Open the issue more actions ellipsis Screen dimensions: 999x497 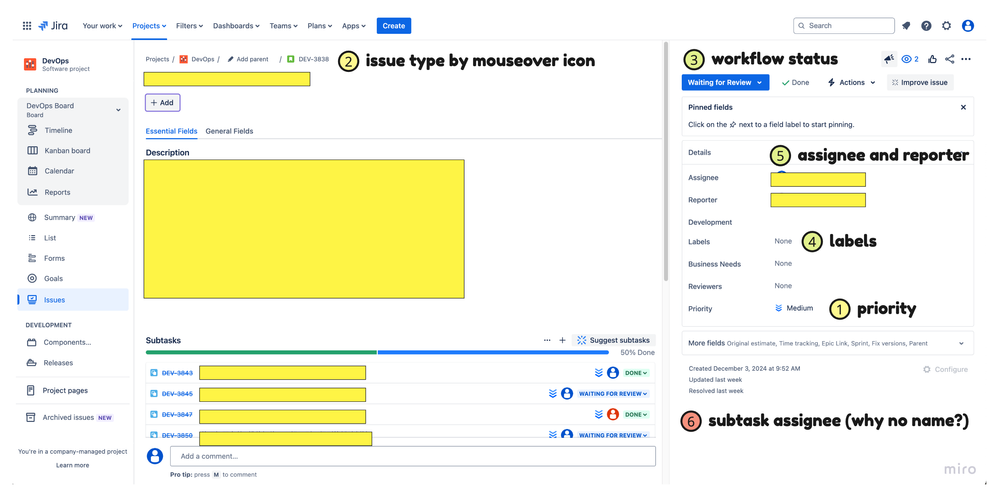tap(966, 59)
